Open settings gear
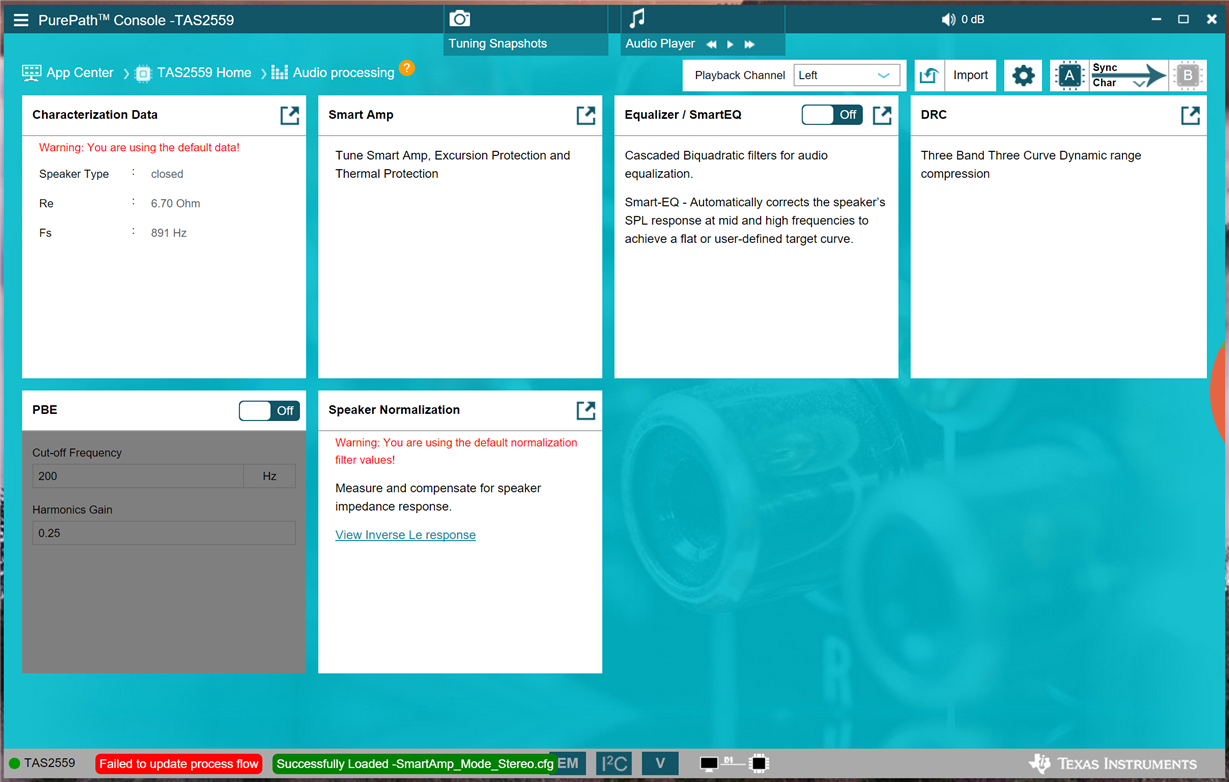 (x=1023, y=75)
